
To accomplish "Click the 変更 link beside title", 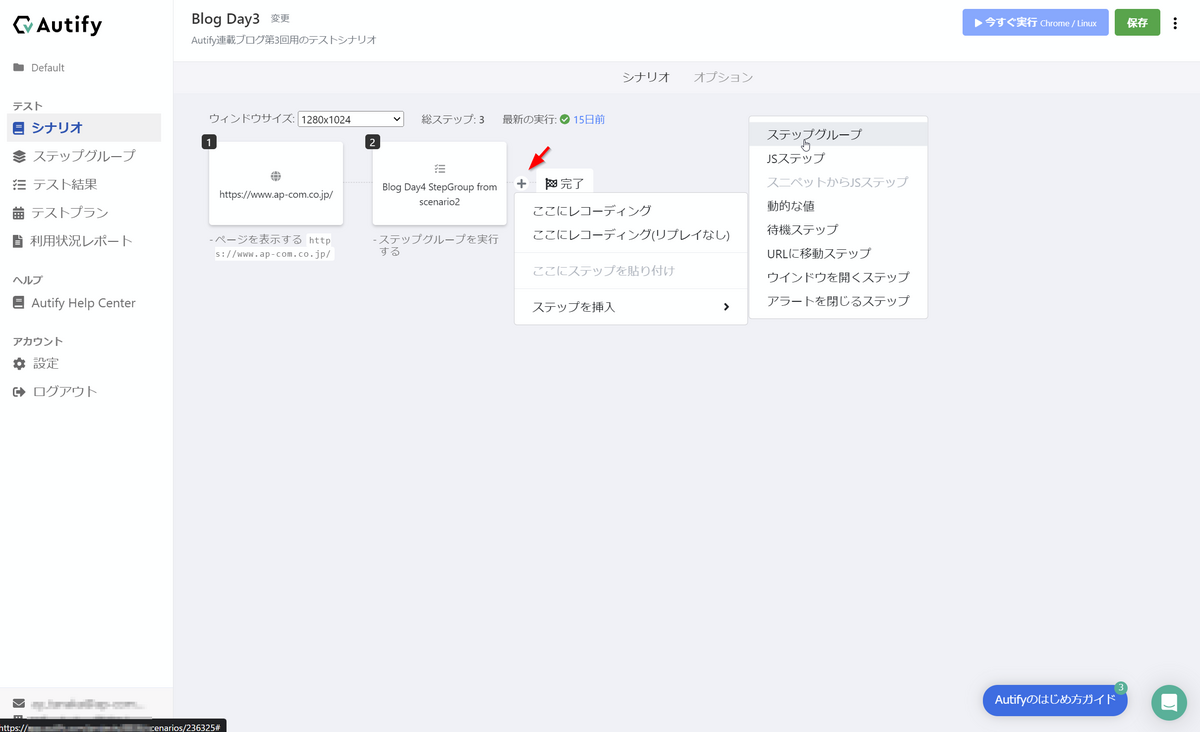I will pyautogui.click(x=280, y=19).
